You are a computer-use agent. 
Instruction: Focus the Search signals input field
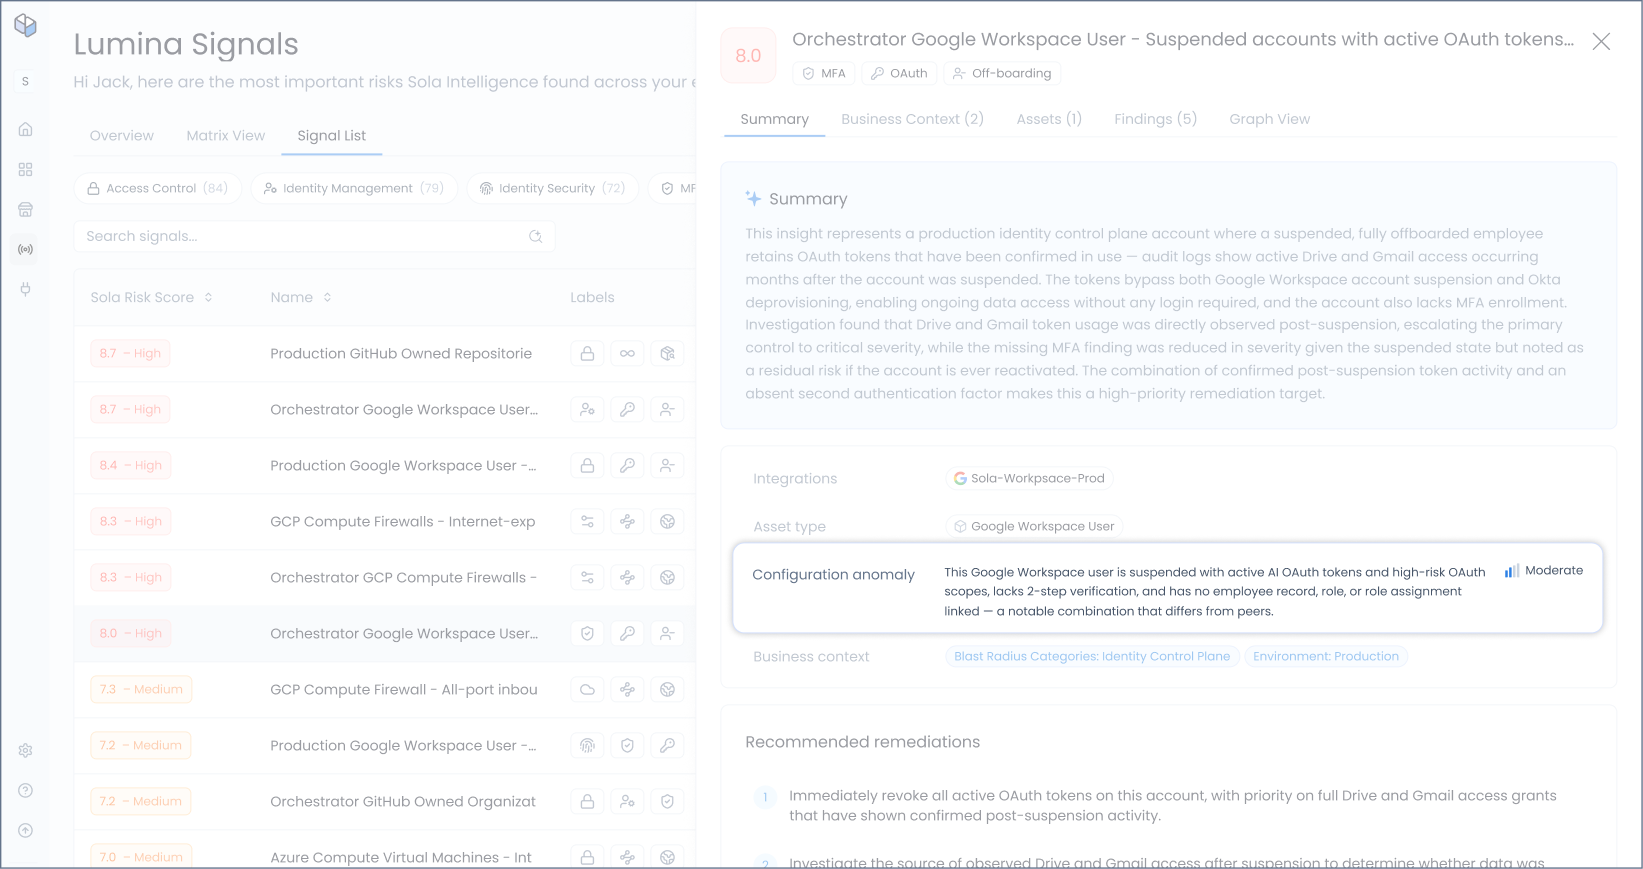(315, 236)
